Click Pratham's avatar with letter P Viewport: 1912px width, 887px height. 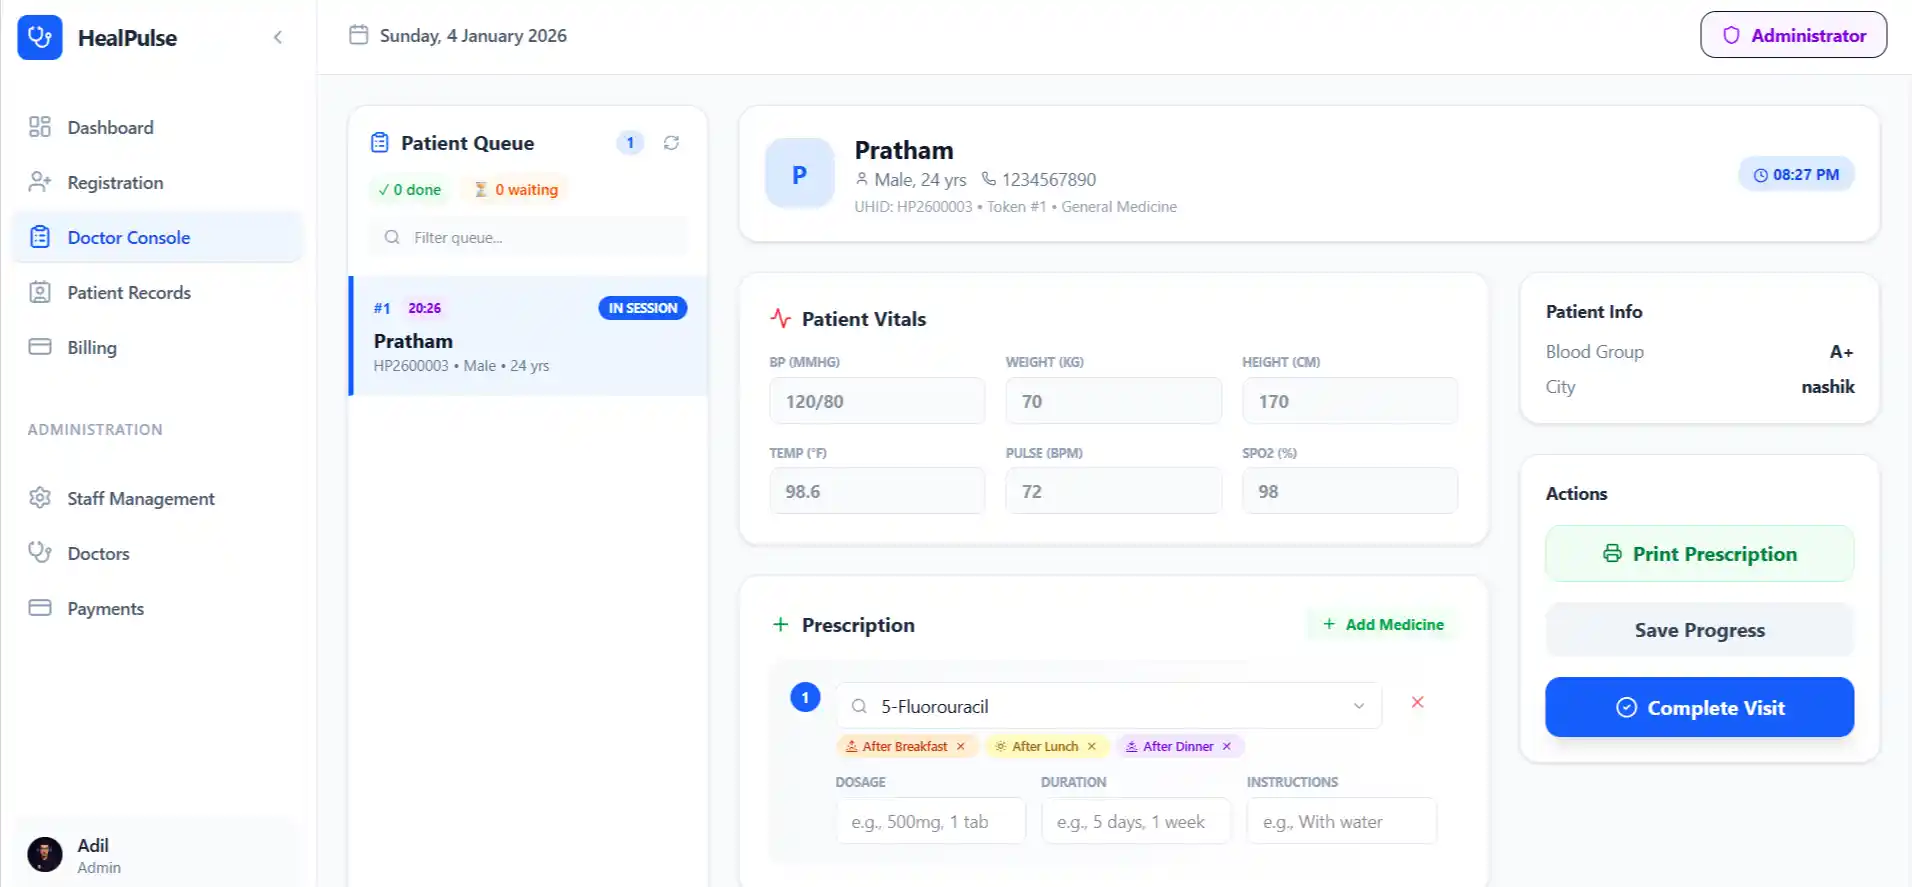[799, 174]
